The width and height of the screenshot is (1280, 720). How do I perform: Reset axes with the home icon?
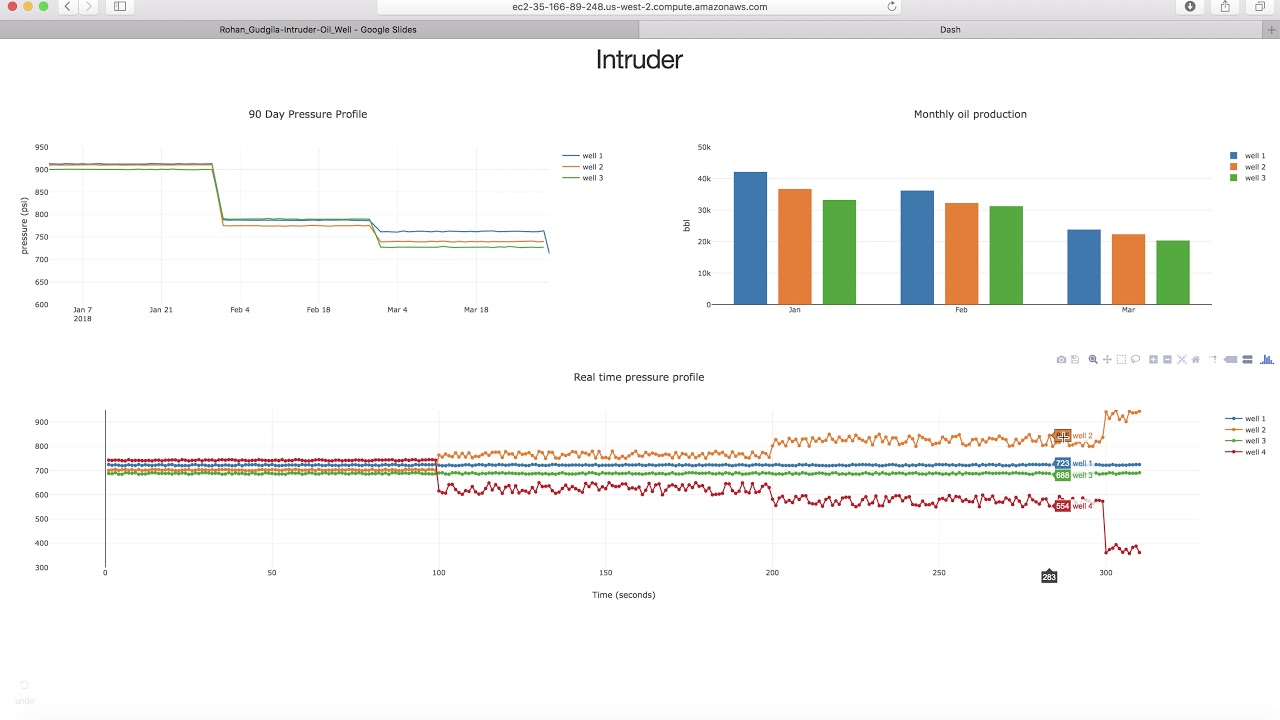[1195, 360]
